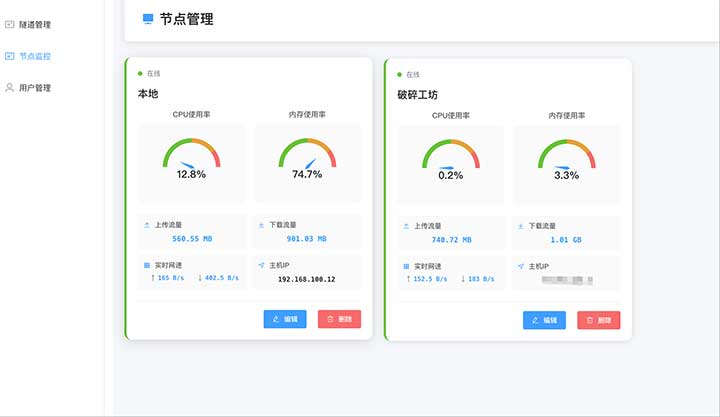This screenshot has height=417, width=720.
Task: Click the 内存使用率 label on 本地 card
Action: (307, 114)
